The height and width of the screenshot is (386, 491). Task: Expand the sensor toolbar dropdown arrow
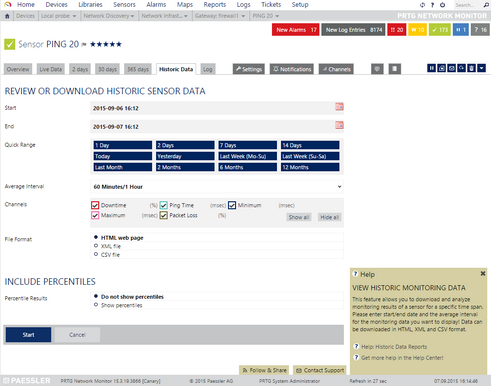coord(481,68)
